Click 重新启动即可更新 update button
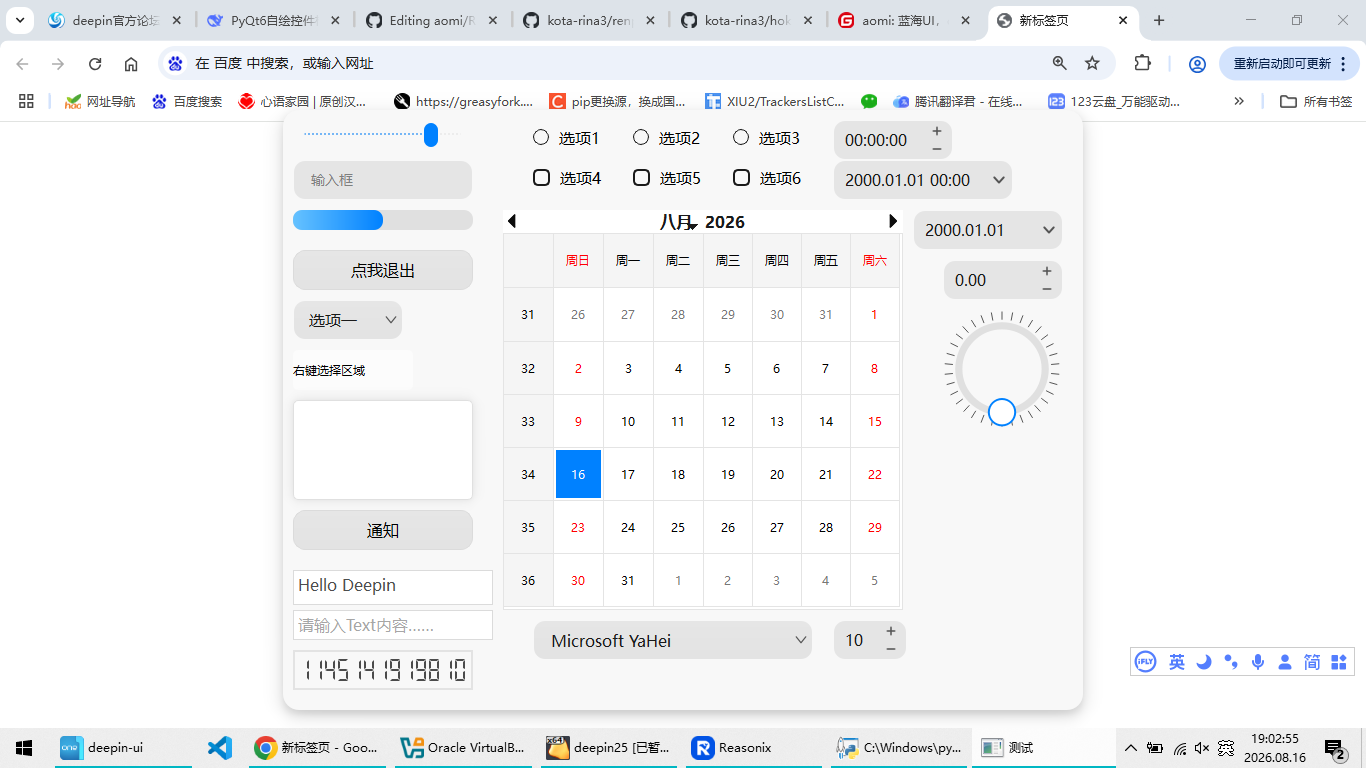The image size is (1366, 768). (x=1288, y=63)
